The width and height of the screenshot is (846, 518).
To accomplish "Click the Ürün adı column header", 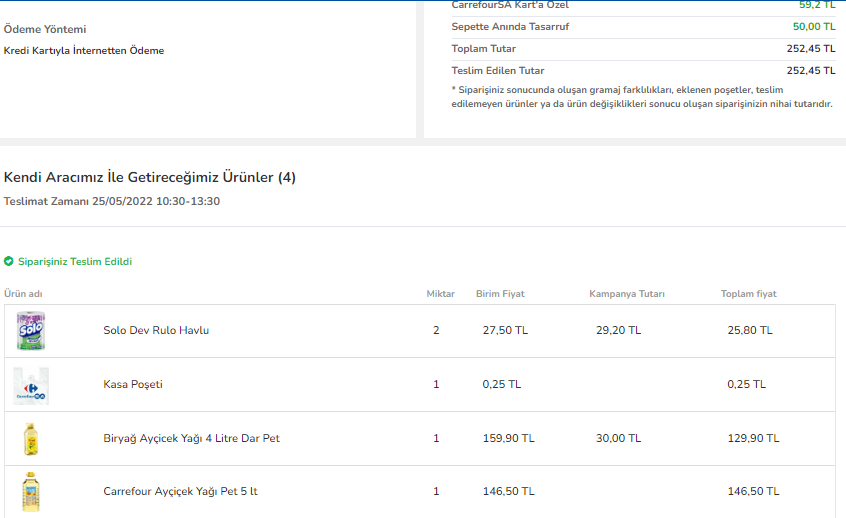I will [x=23, y=294].
